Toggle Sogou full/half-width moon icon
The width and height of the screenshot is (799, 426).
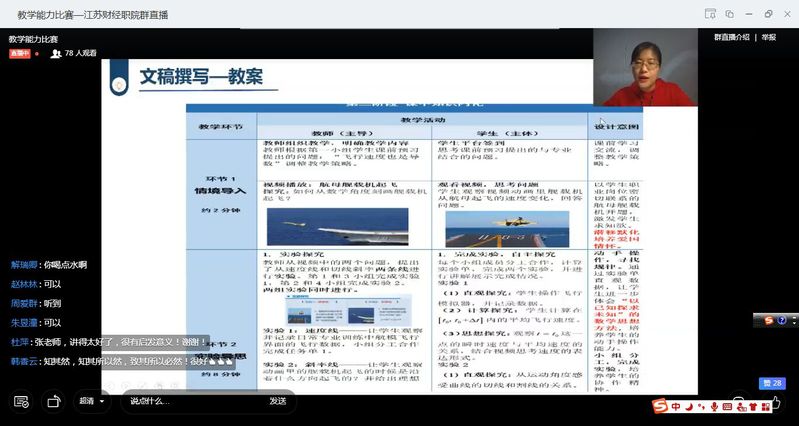(690, 407)
